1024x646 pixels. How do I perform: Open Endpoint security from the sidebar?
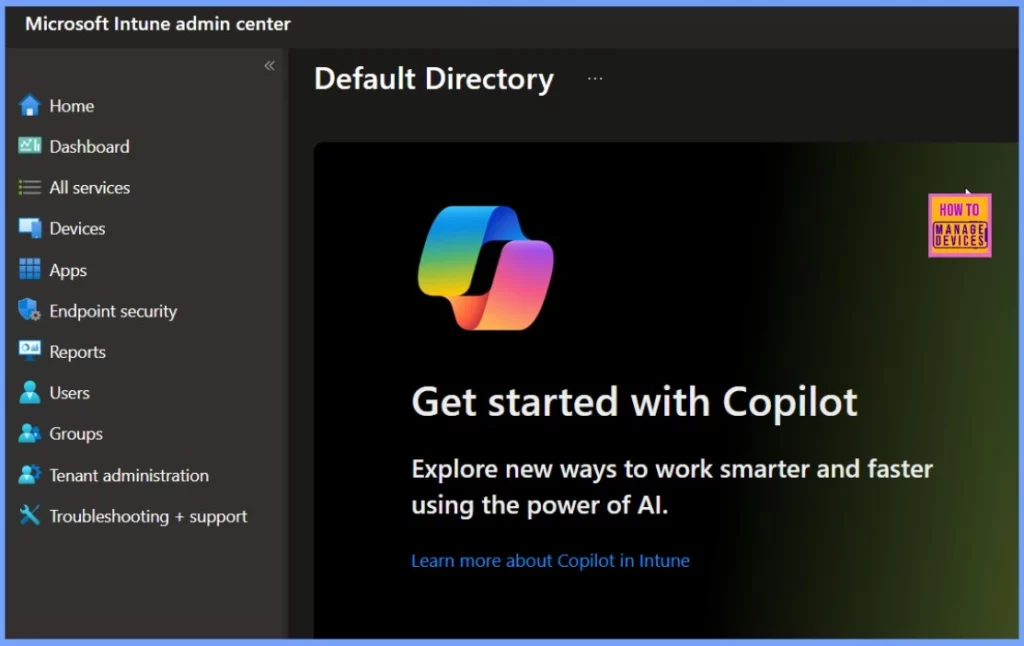(113, 311)
